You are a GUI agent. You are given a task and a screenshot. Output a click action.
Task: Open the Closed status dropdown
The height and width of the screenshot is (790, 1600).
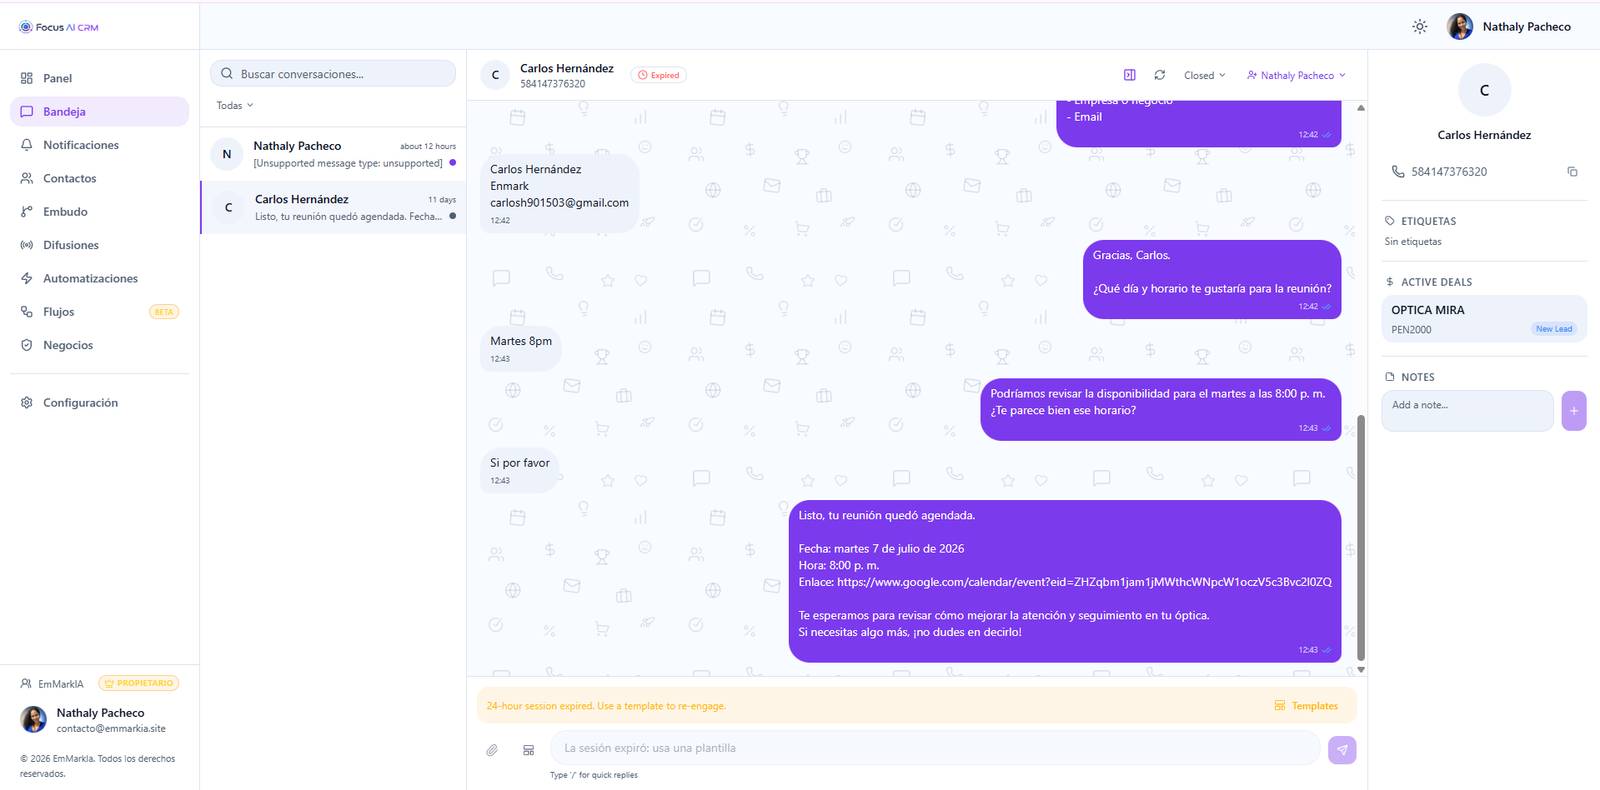point(1204,75)
